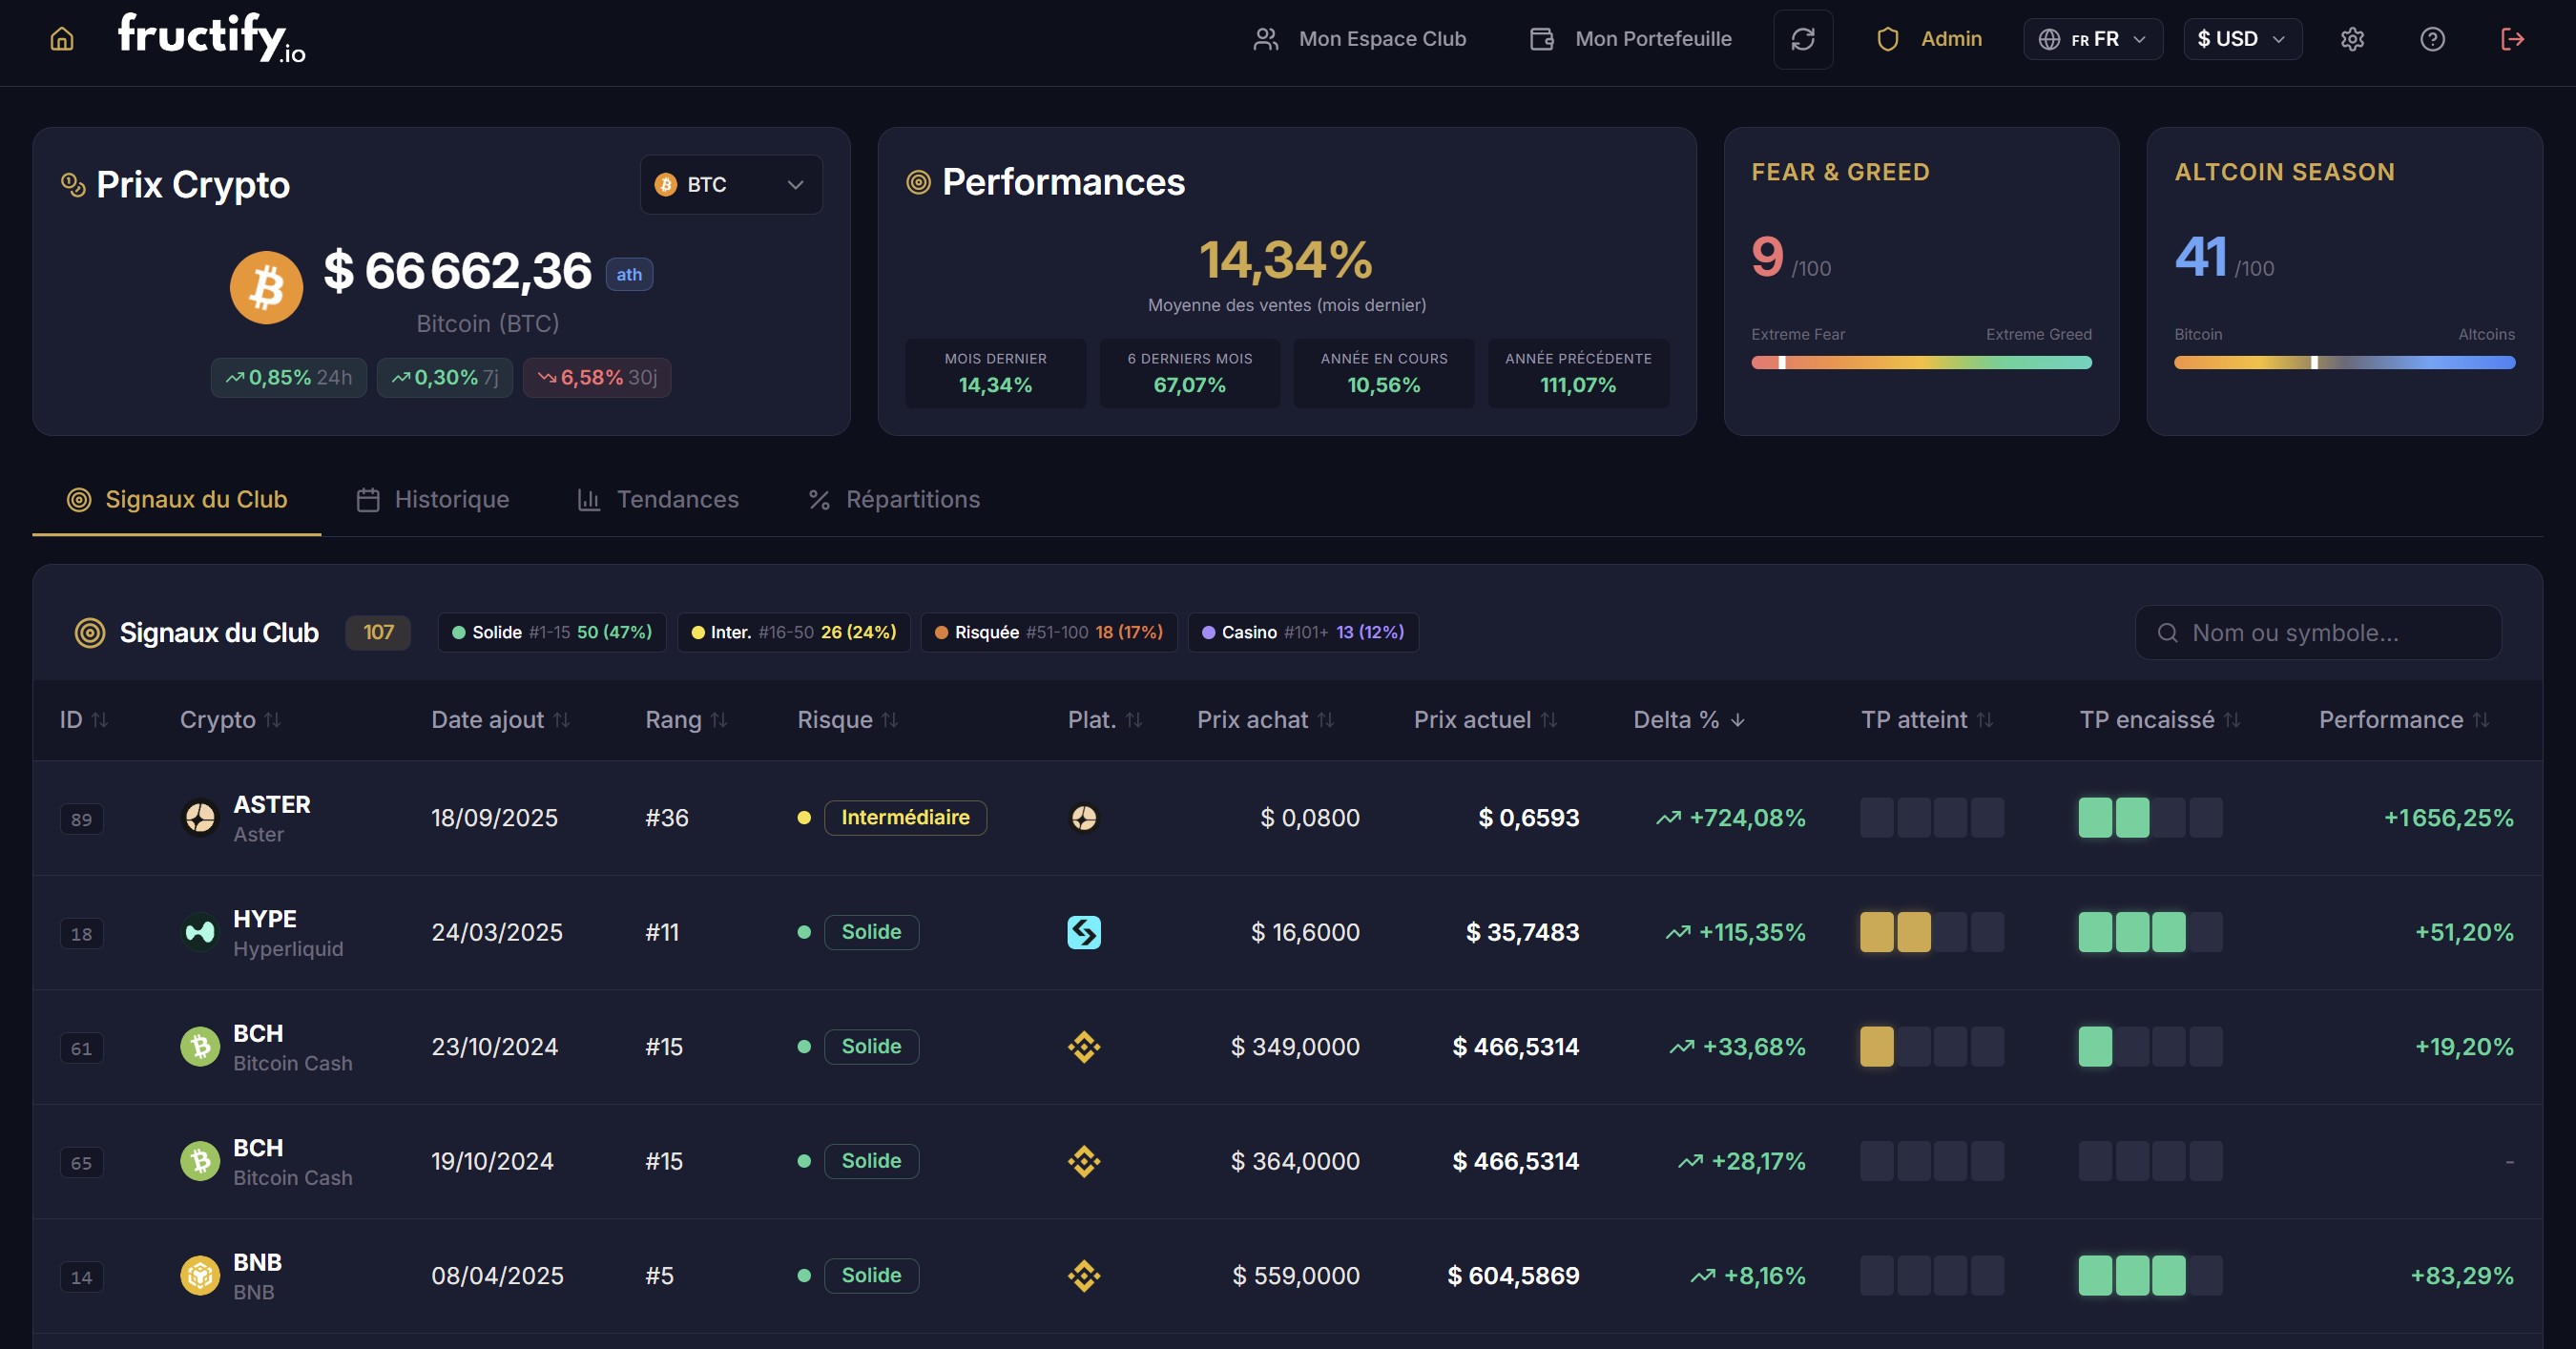Click the Nom ou symbole search field
2576x1349 pixels.
click(x=2318, y=633)
